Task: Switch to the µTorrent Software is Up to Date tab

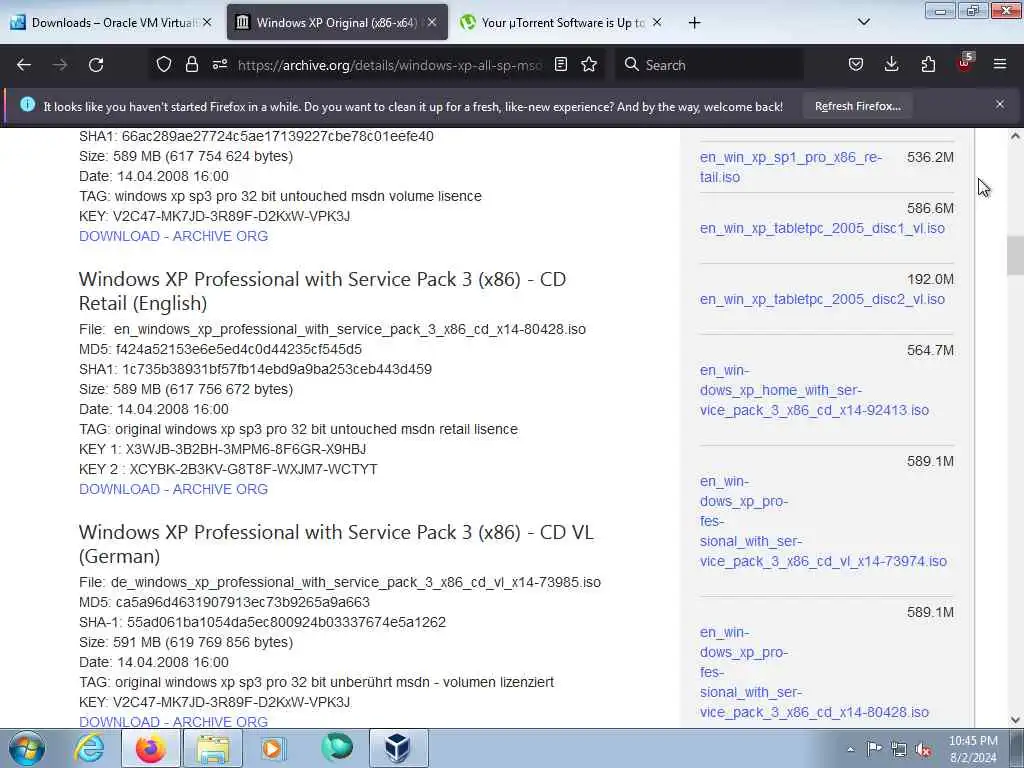Action: coord(561,22)
